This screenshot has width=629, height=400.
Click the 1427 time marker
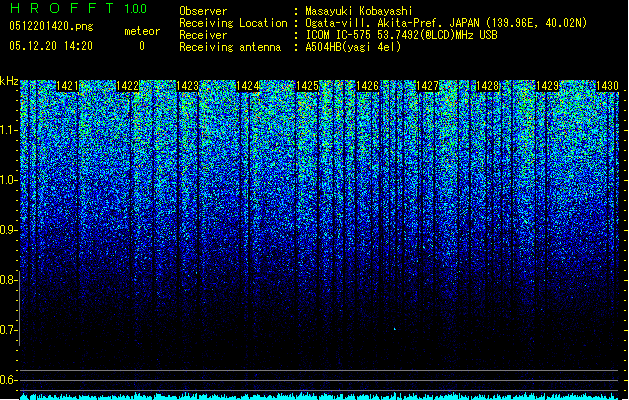click(x=427, y=86)
